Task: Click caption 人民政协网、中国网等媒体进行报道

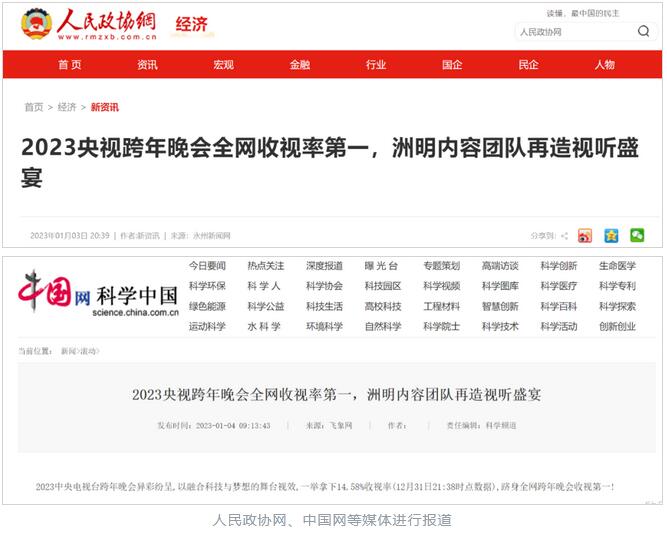Action: click(332, 520)
